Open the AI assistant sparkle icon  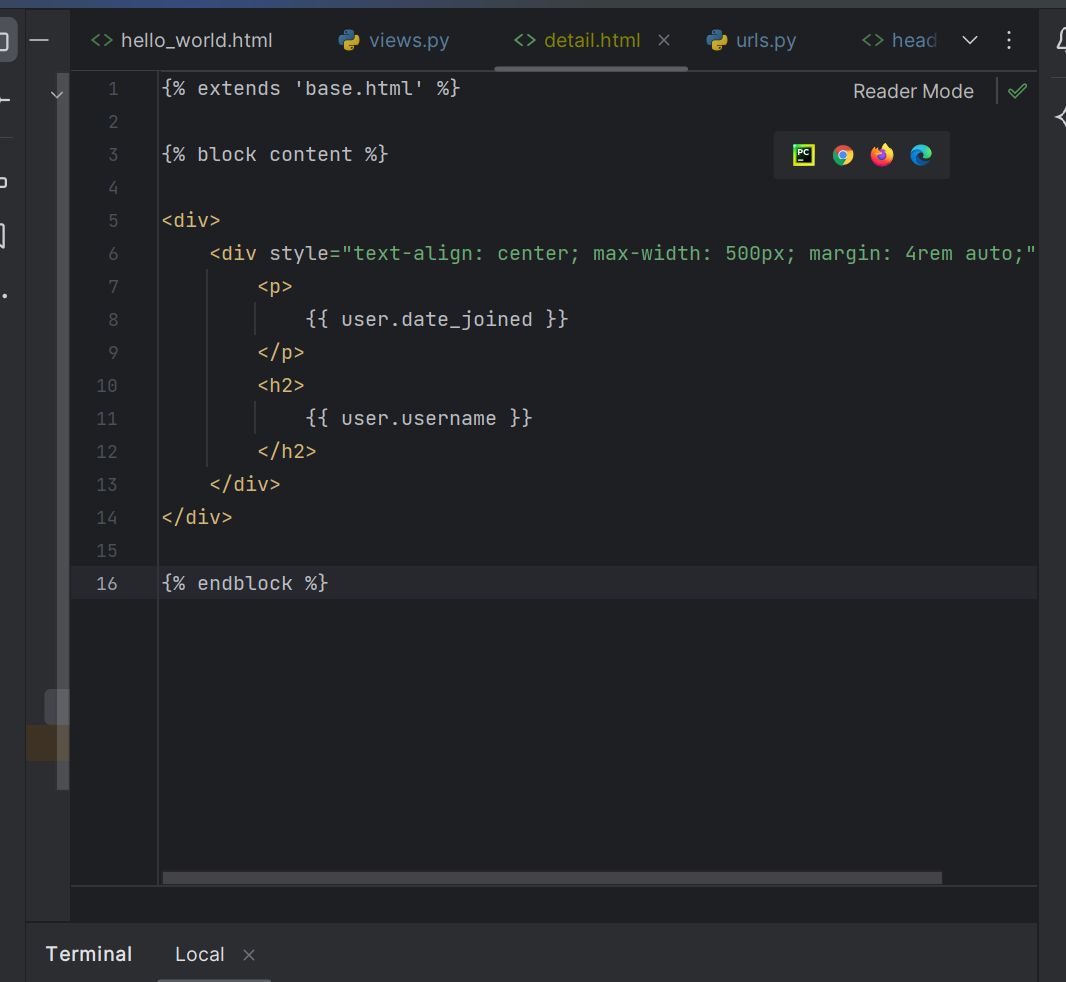(1061, 117)
